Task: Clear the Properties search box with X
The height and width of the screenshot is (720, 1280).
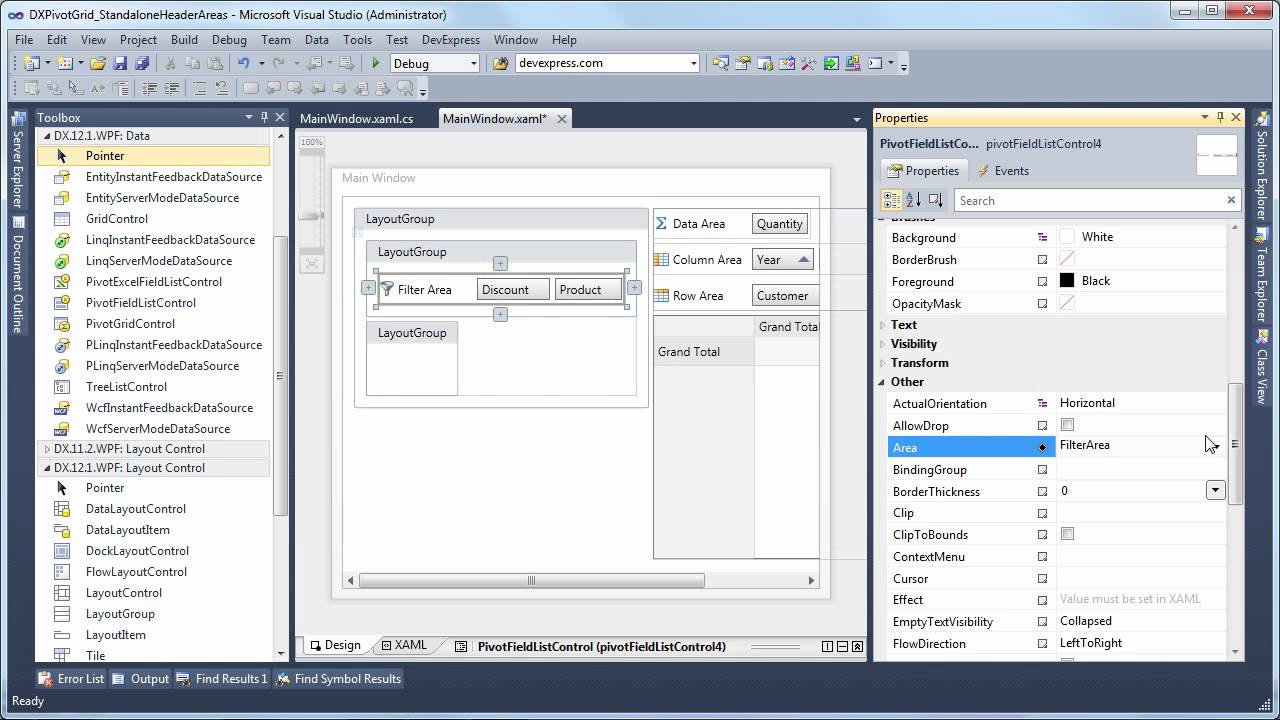Action: (1231, 200)
